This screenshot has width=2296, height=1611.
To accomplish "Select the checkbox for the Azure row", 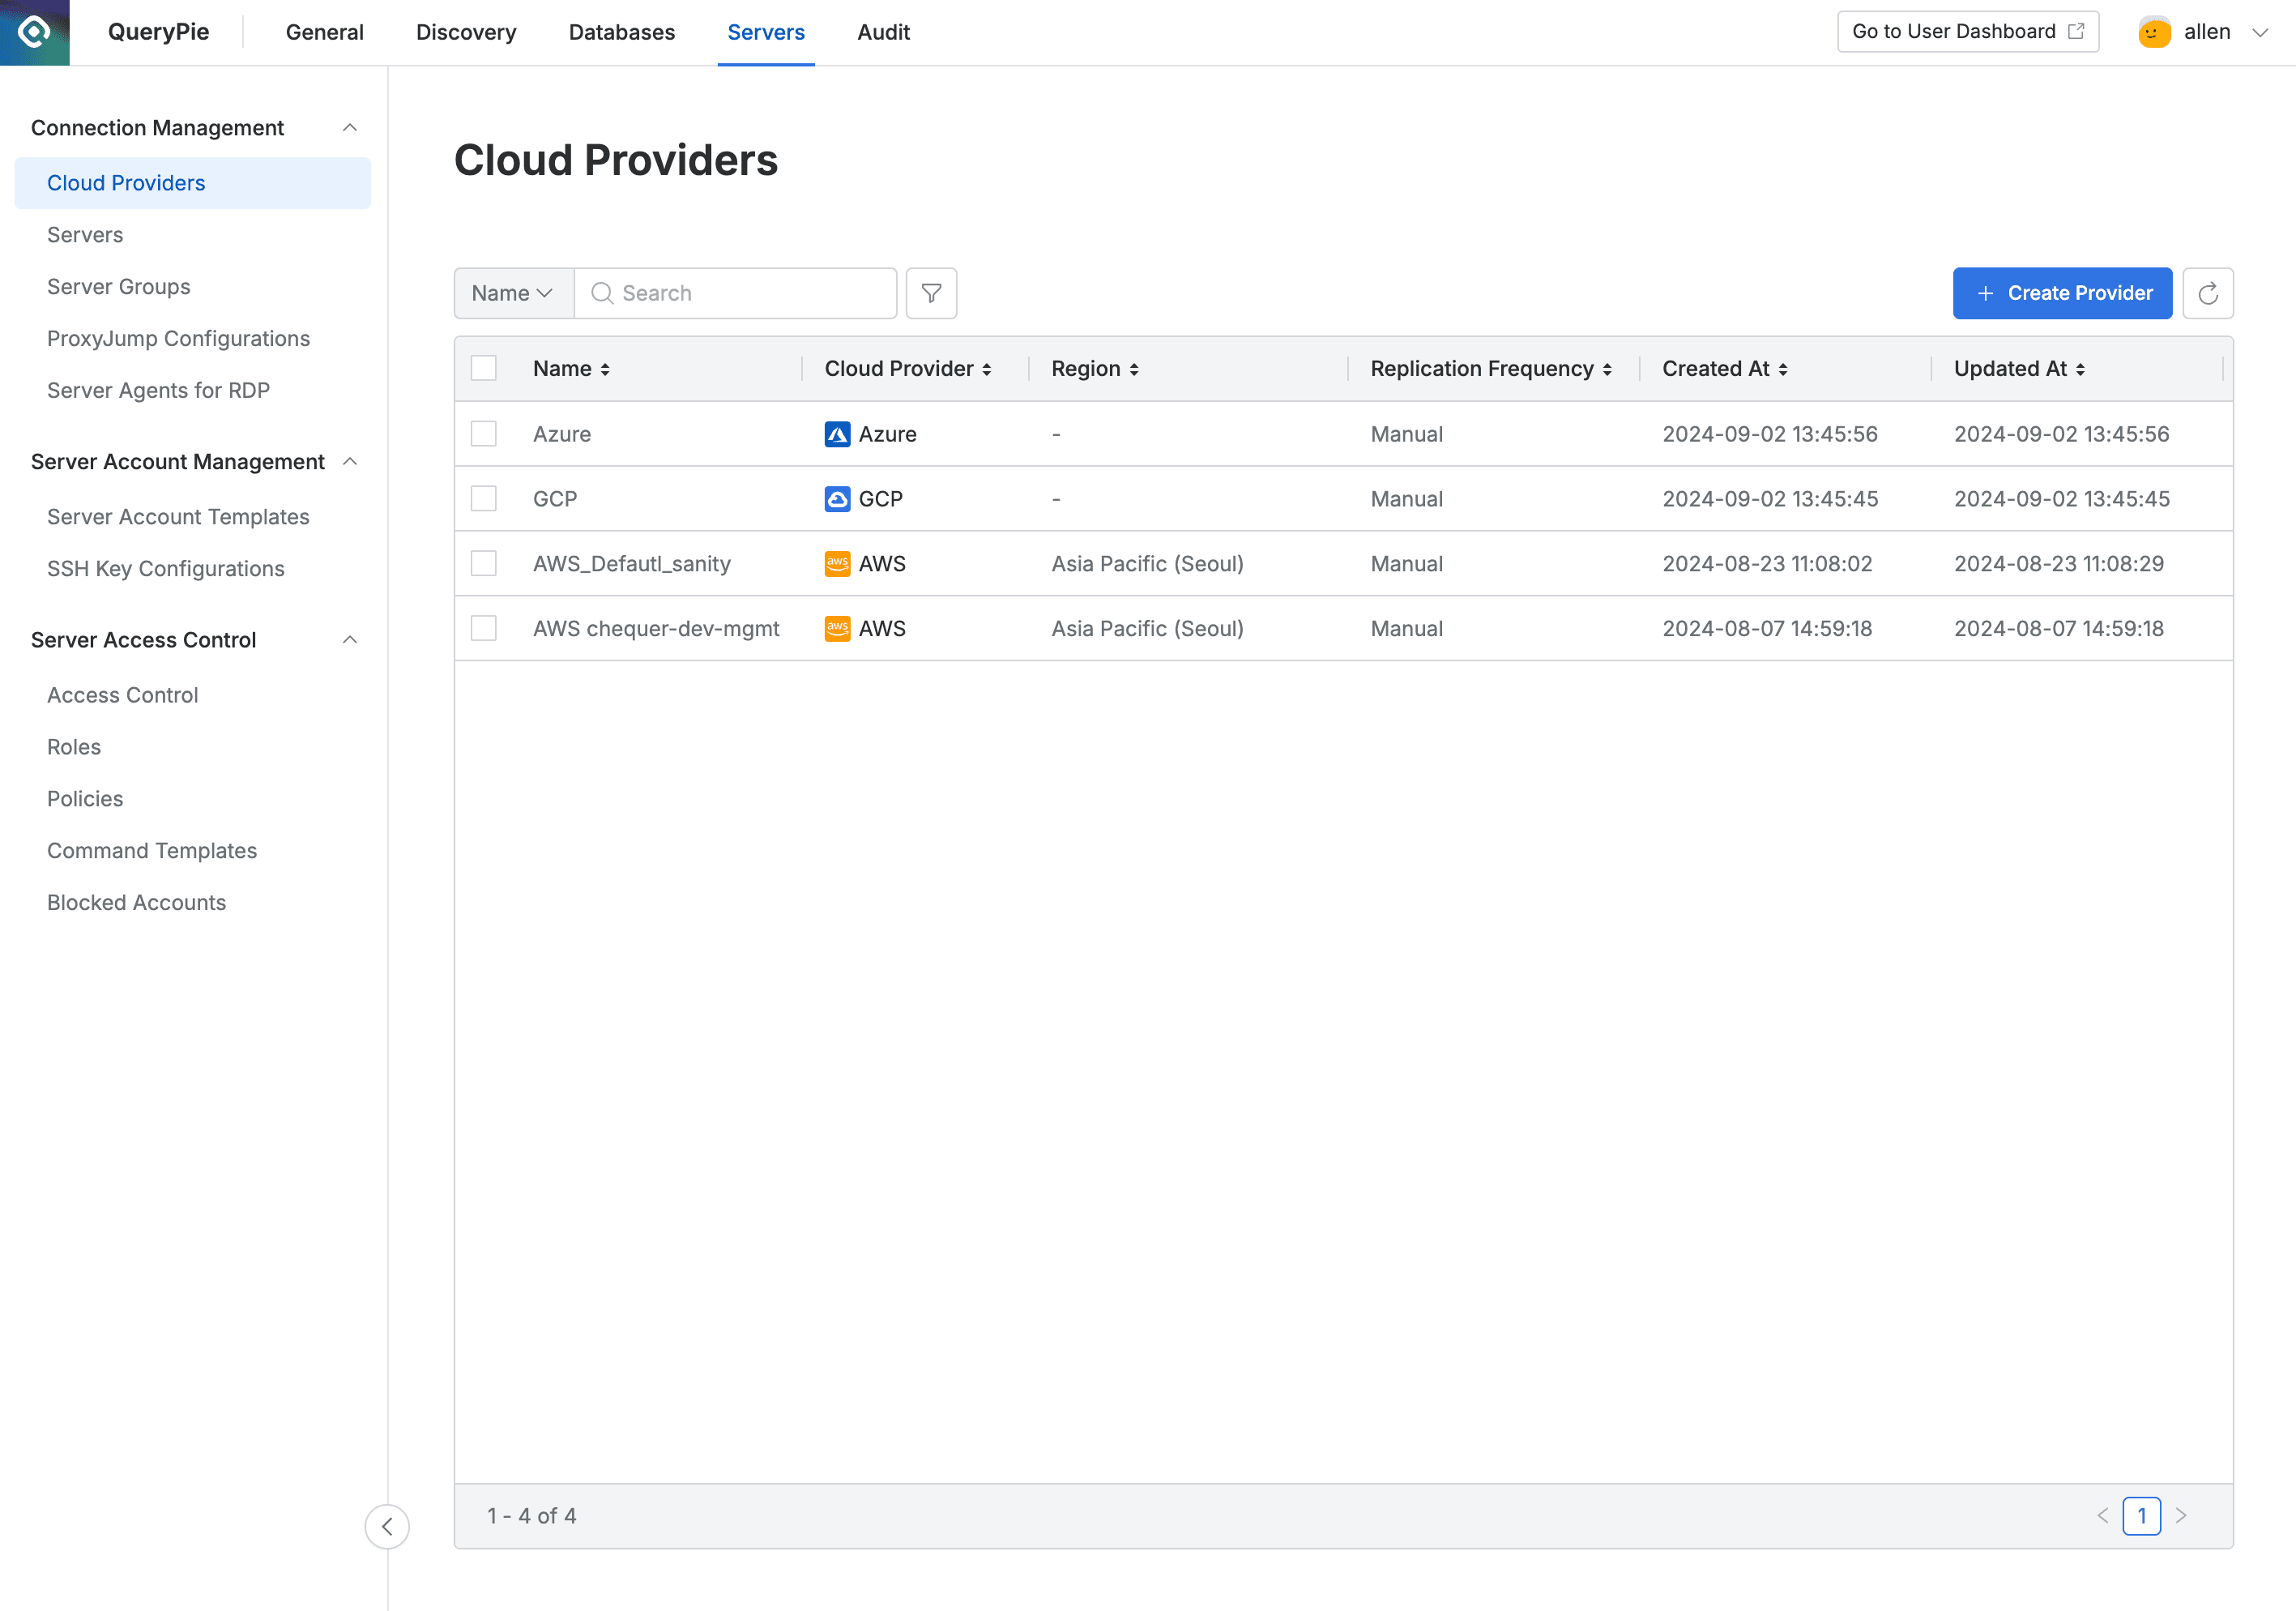I will point(484,434).
